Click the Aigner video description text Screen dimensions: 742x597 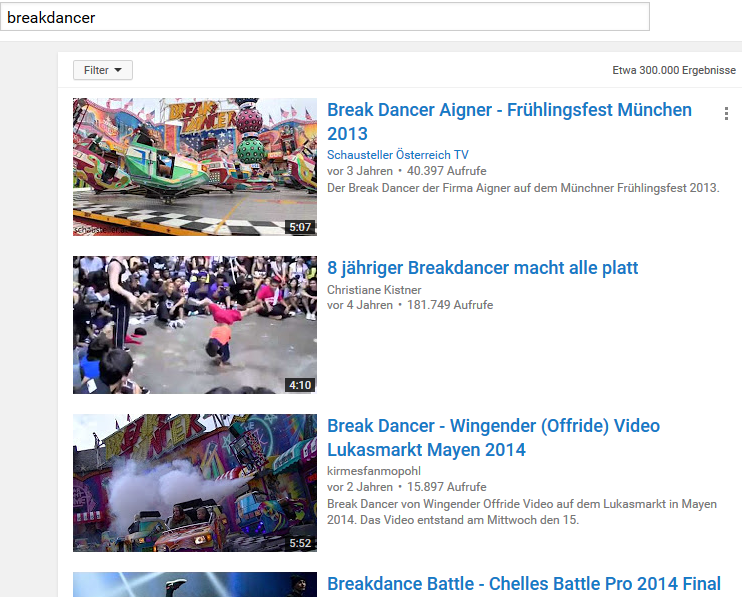(522, 187)
